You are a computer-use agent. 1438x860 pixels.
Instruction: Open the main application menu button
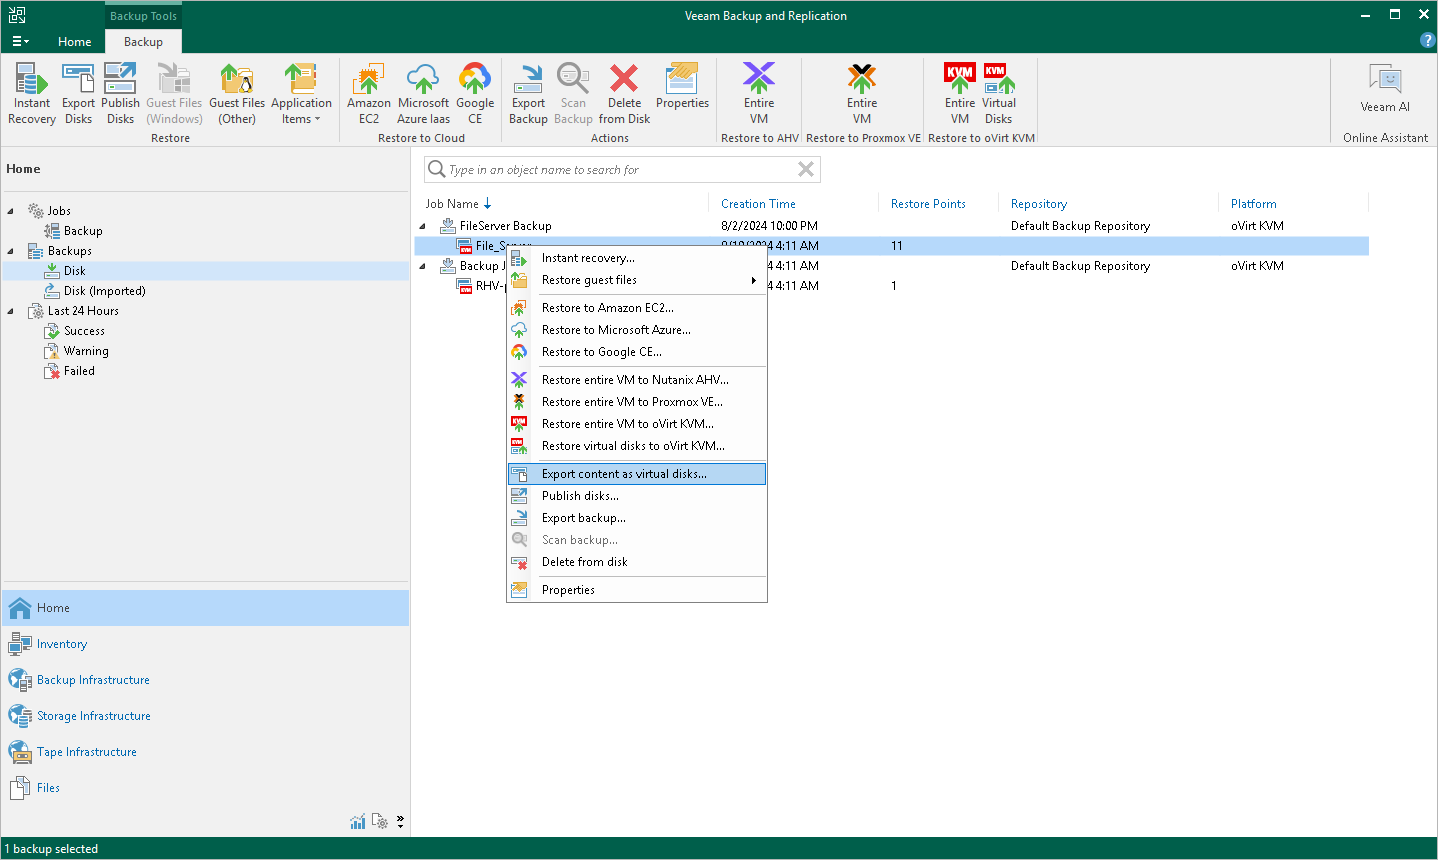20,41
